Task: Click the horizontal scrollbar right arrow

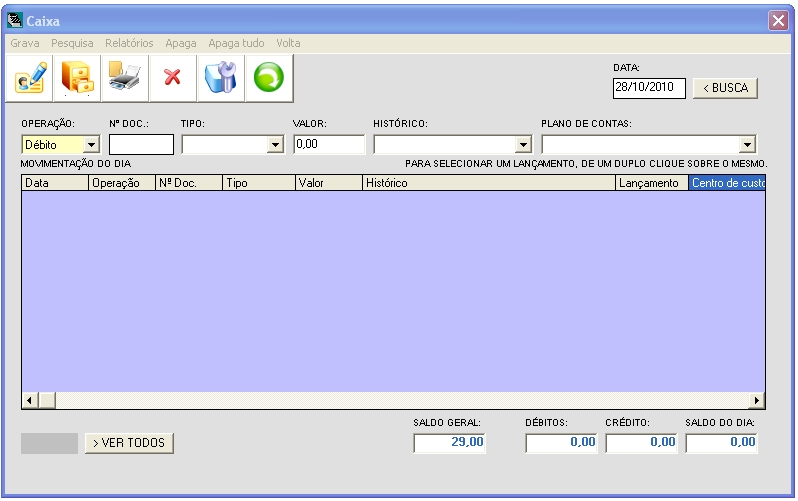Action: [x=757, y=400]
